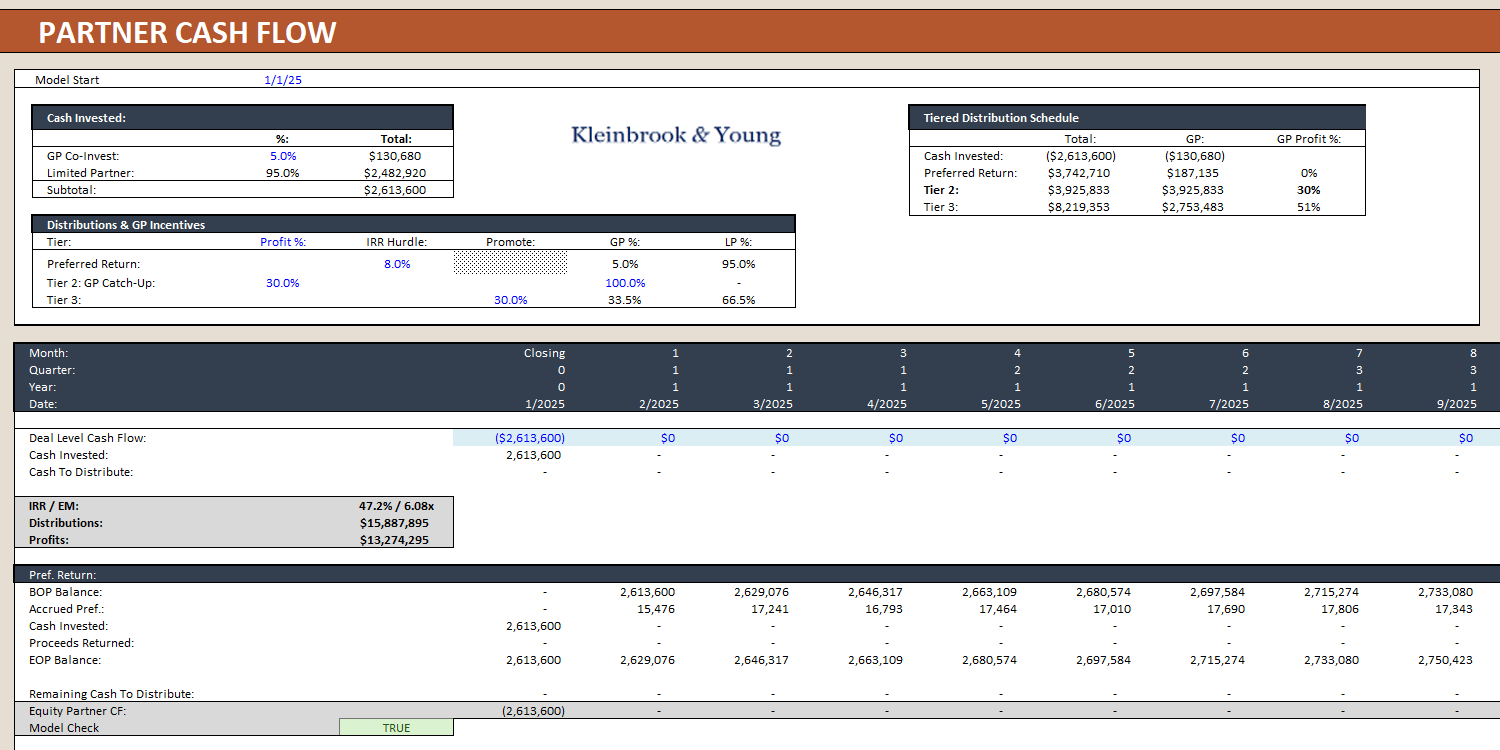Select the Closing column header
1500x750 pixels.
pos(544,353)
